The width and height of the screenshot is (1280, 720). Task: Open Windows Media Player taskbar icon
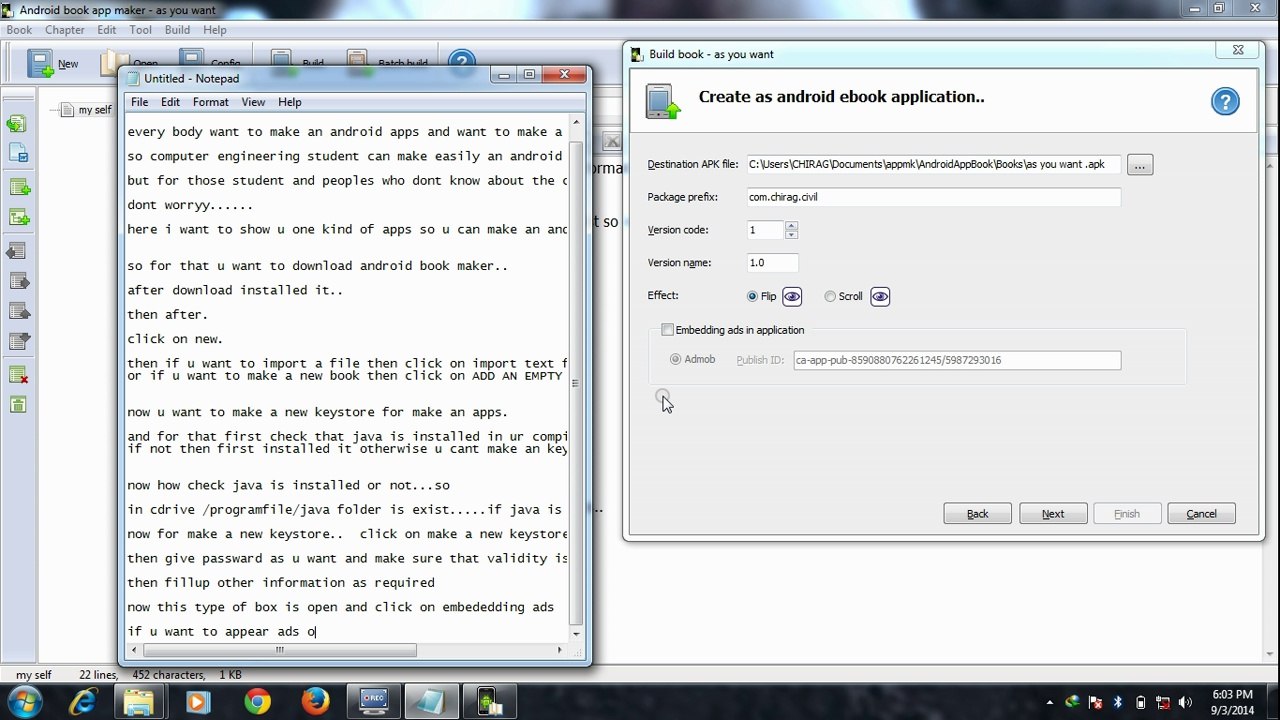click(x=197, y=702)
